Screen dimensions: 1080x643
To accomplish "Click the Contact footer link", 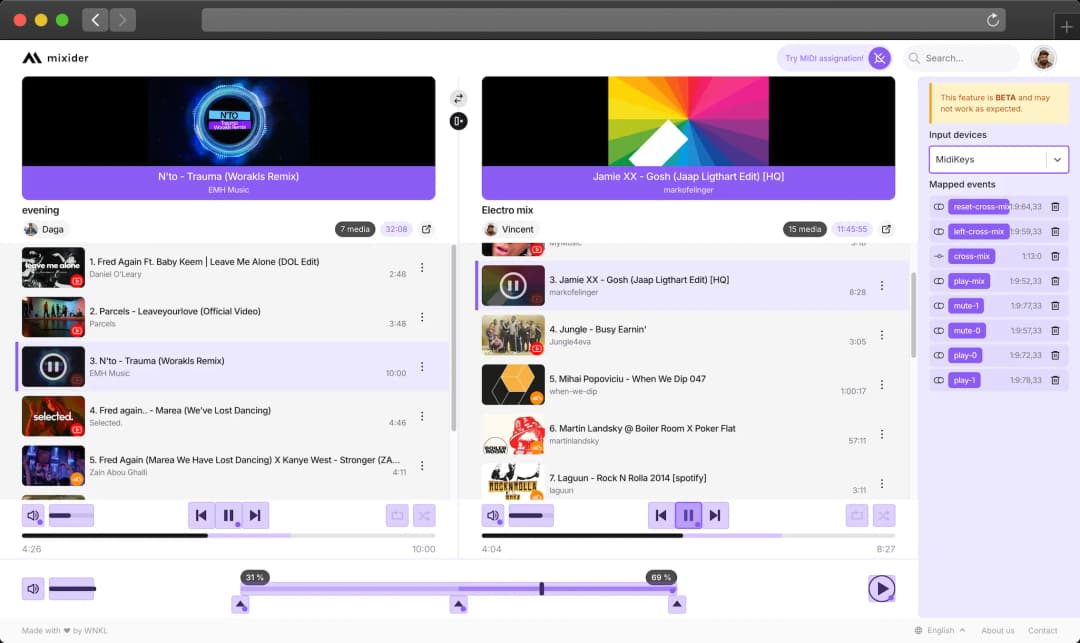I will [x=1042, y=630].
